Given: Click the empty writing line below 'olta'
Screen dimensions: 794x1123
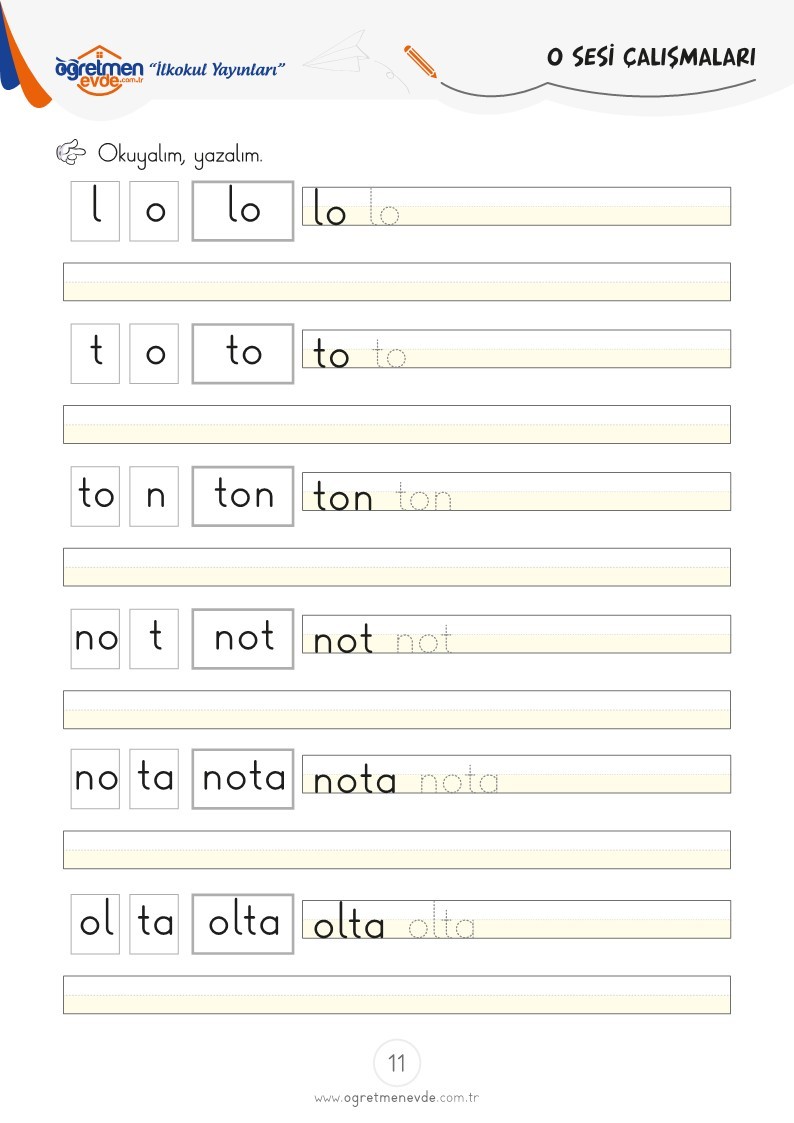Looking at the screenshot, I should [x=397, y=994].
